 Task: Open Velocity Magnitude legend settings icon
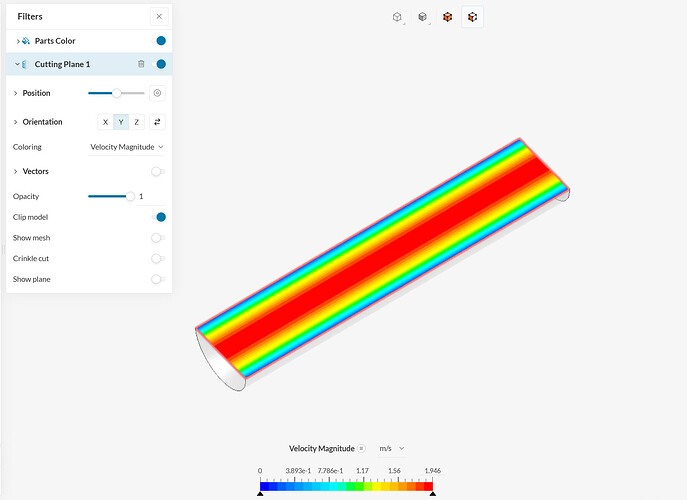[x=361, y=448]
